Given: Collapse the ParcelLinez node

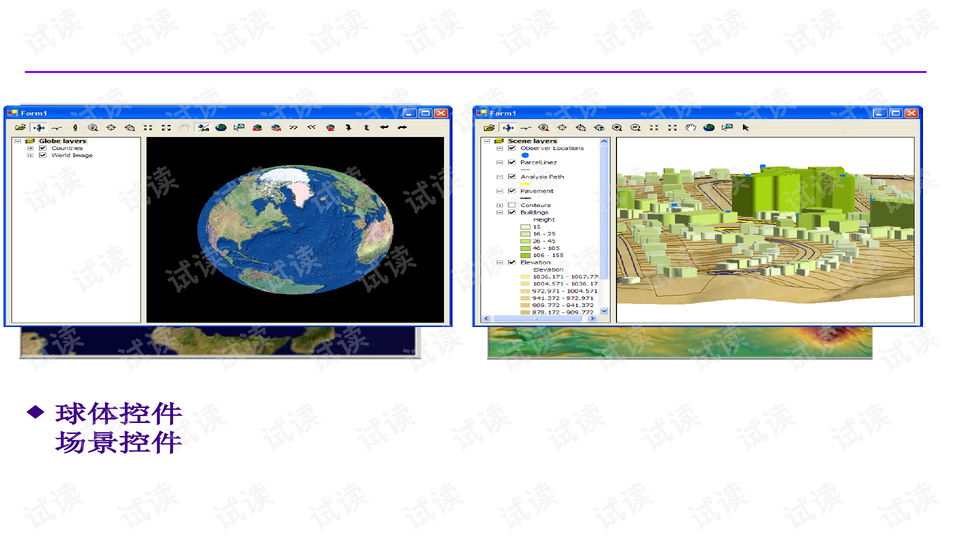Looking at the screenshot, I should 500,162.
